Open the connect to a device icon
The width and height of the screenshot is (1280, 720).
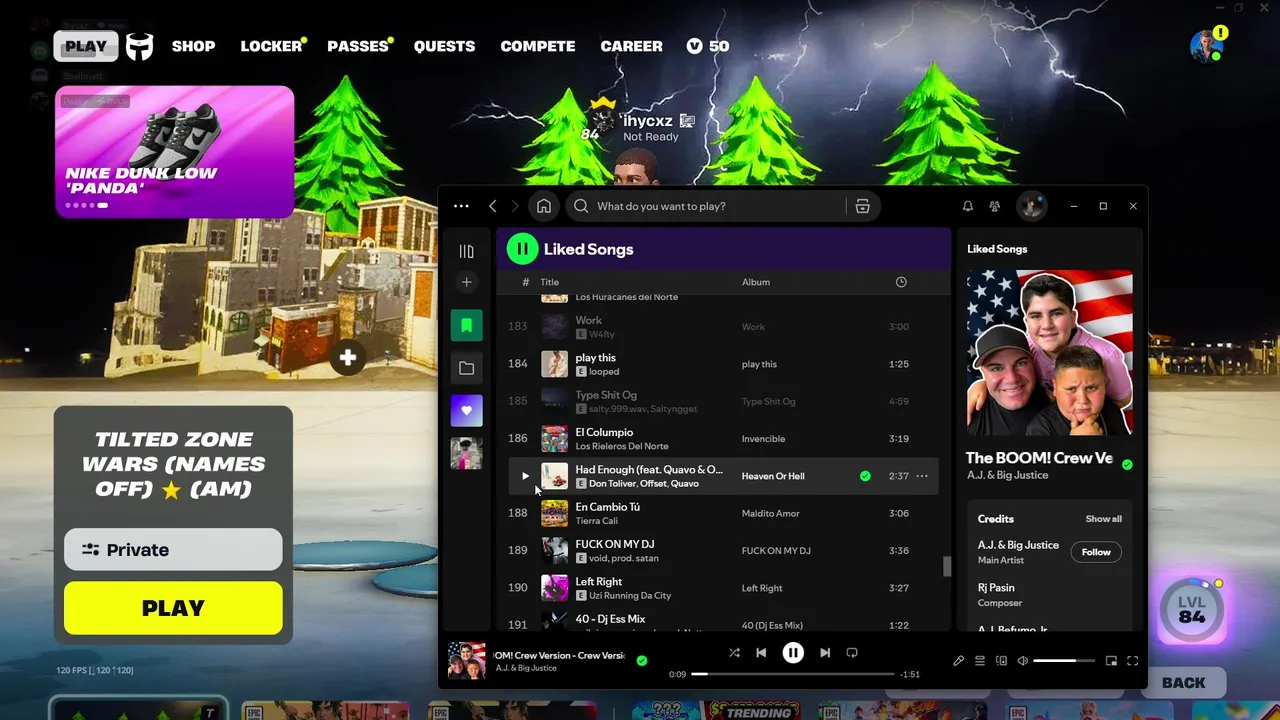pos(1001,661)
